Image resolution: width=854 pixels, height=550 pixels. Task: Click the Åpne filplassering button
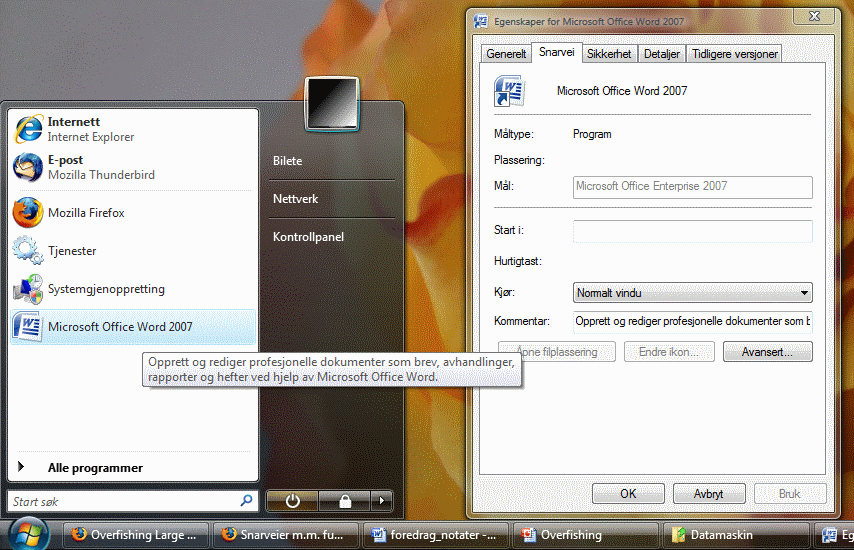pyautogui.click(x=557, y=352)
